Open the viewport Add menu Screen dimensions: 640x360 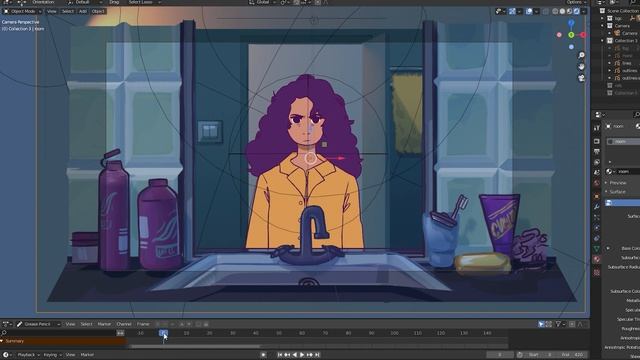click(x=83, y=11)
